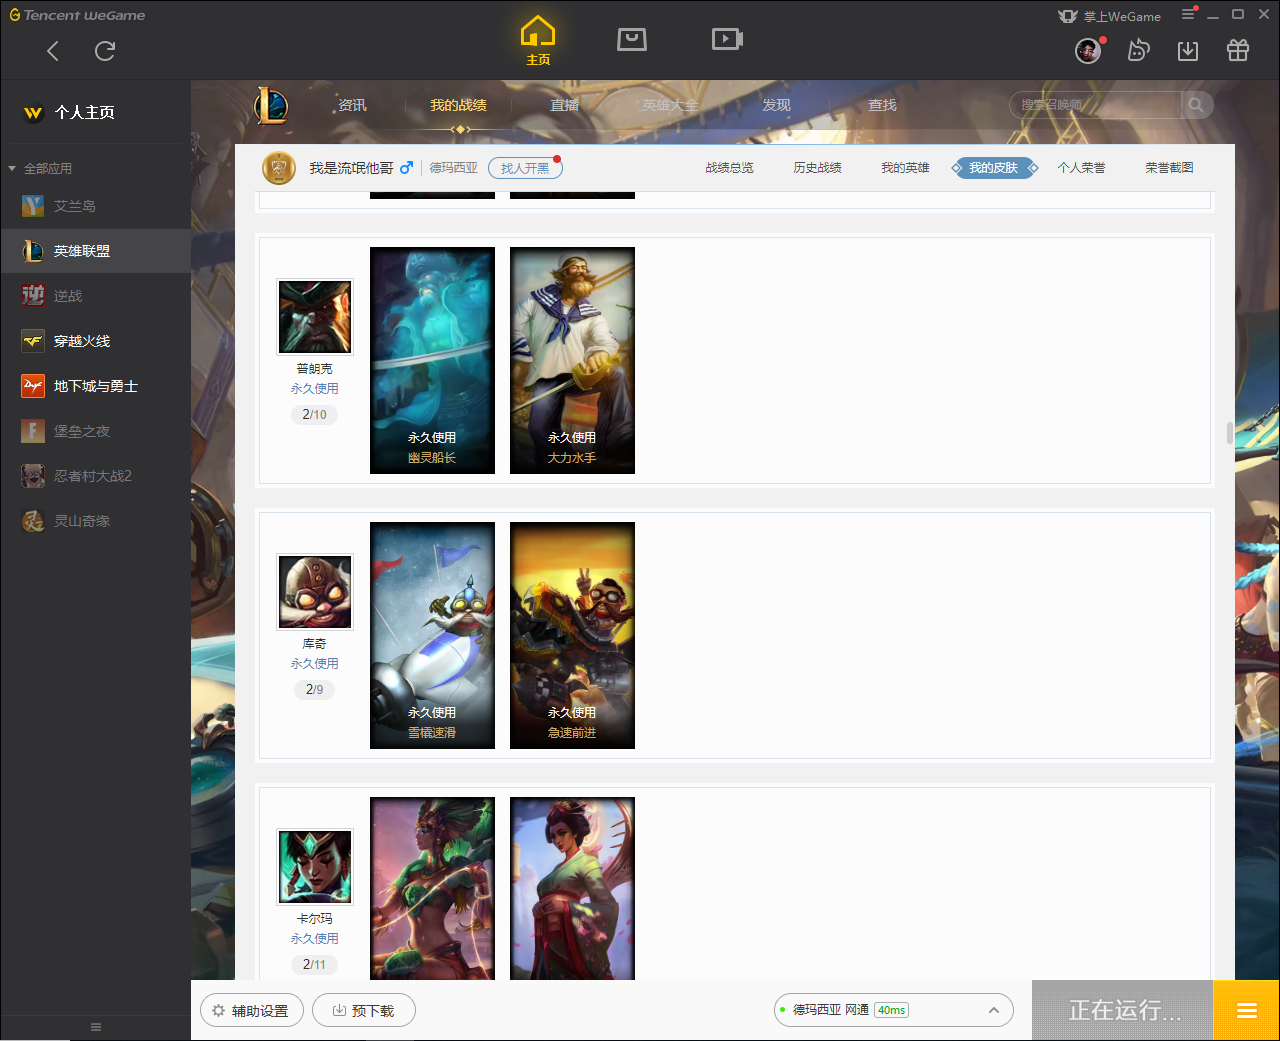Open 堡垒之夜 in the sidebar
The height and width of the screenshot is (1041, 1280).
(x=95, y=431)
